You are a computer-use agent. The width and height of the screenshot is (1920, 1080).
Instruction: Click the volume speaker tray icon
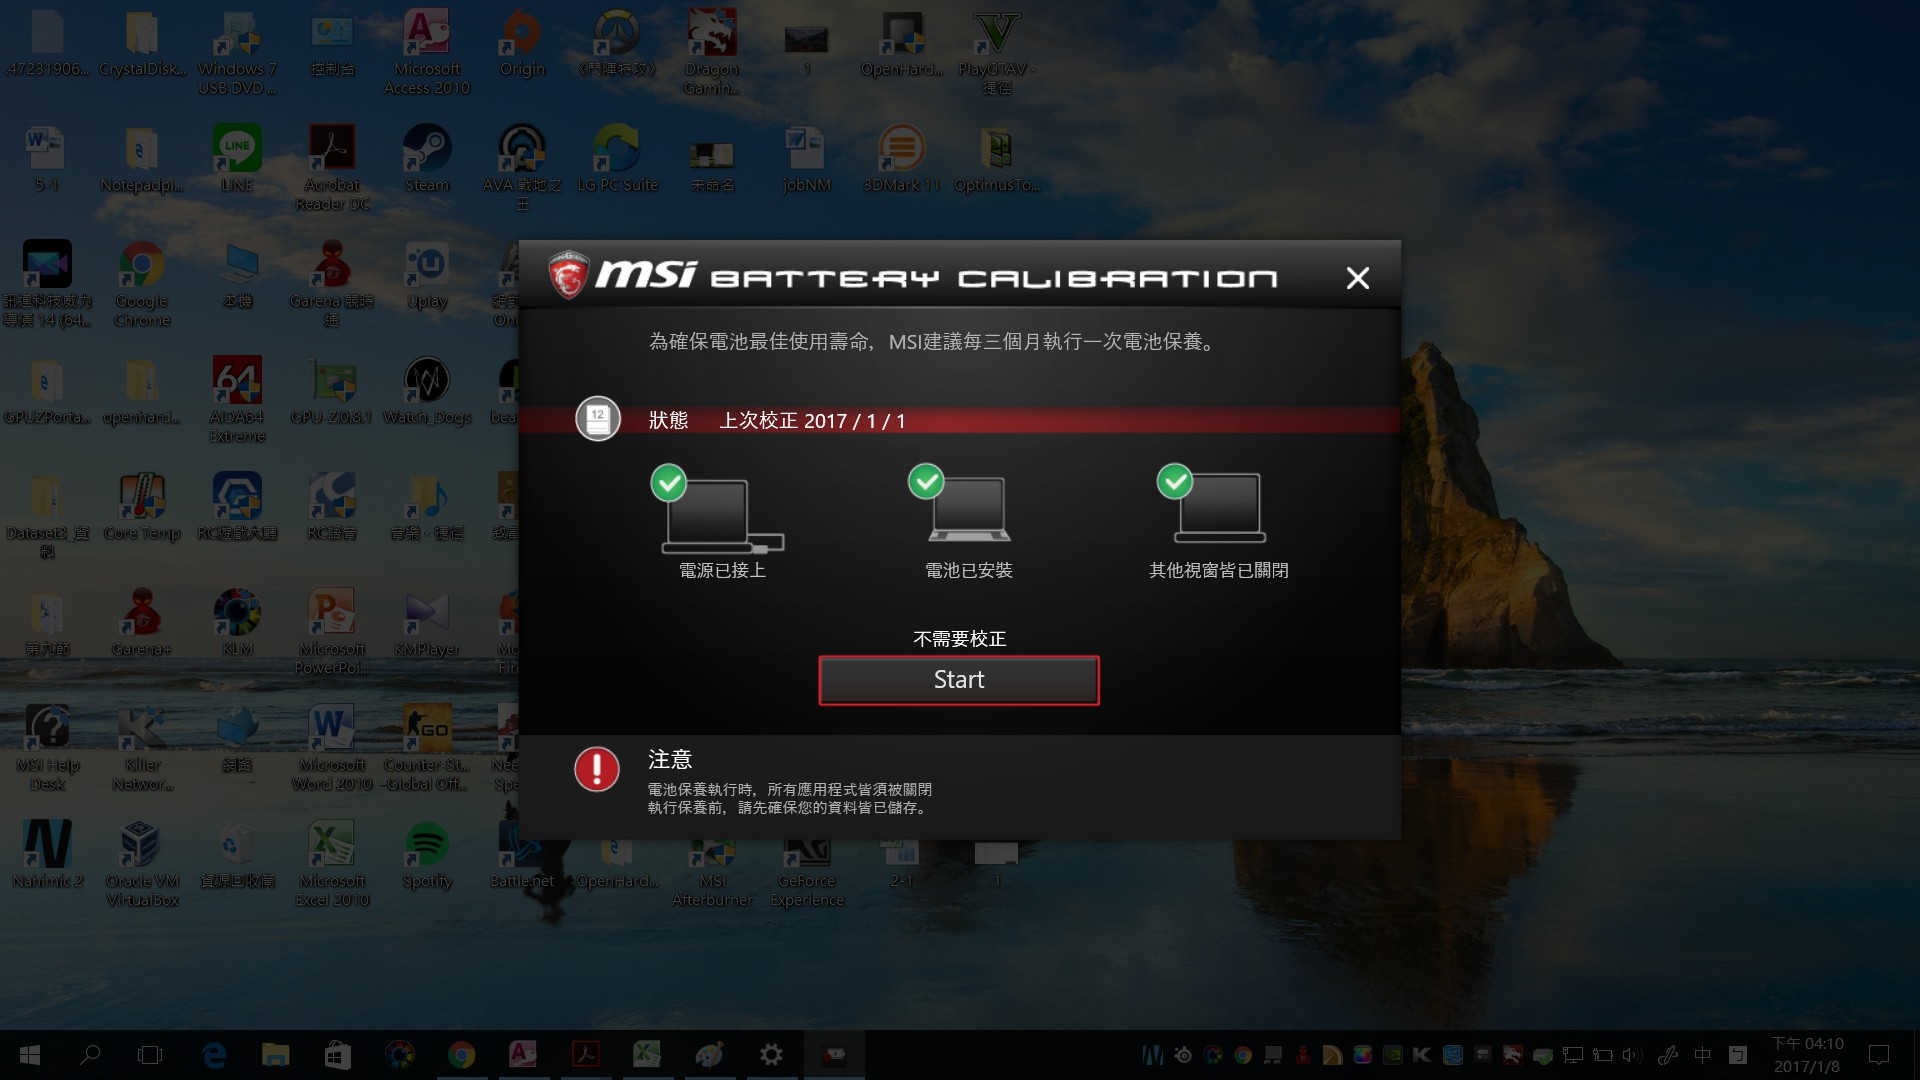(x=1631, y=1055)
